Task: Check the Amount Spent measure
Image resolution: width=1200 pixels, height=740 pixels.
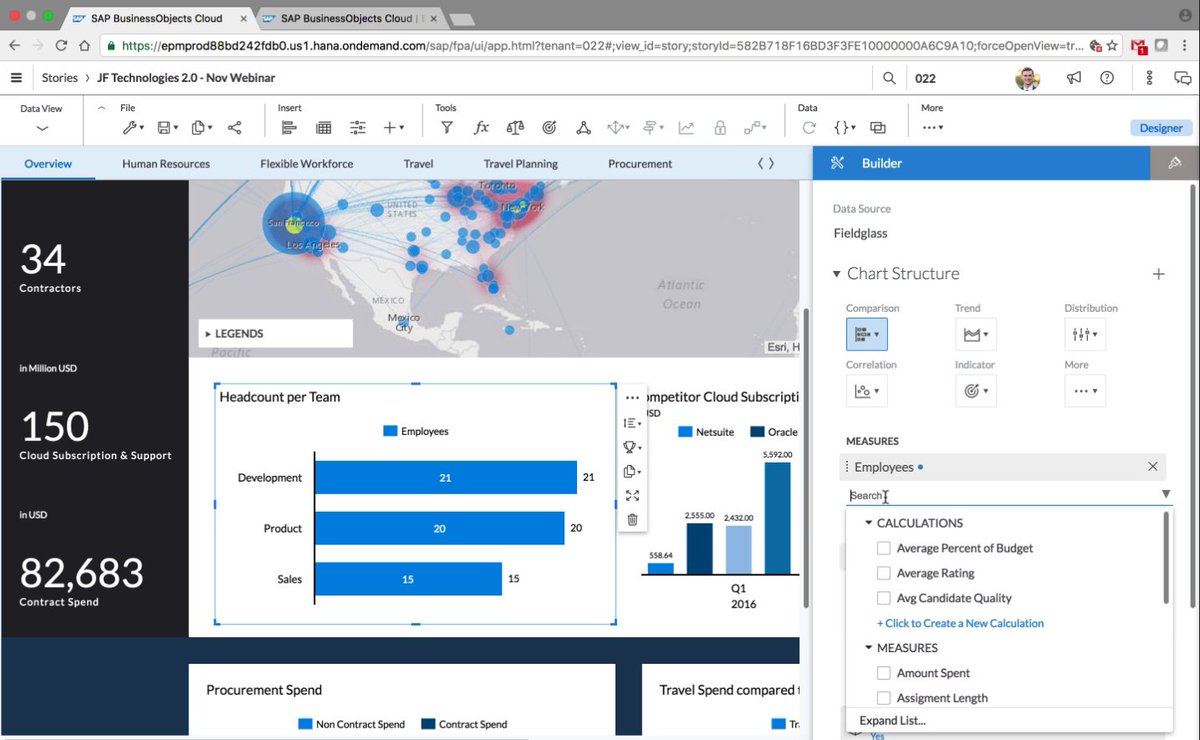Action: pos(883,673)
